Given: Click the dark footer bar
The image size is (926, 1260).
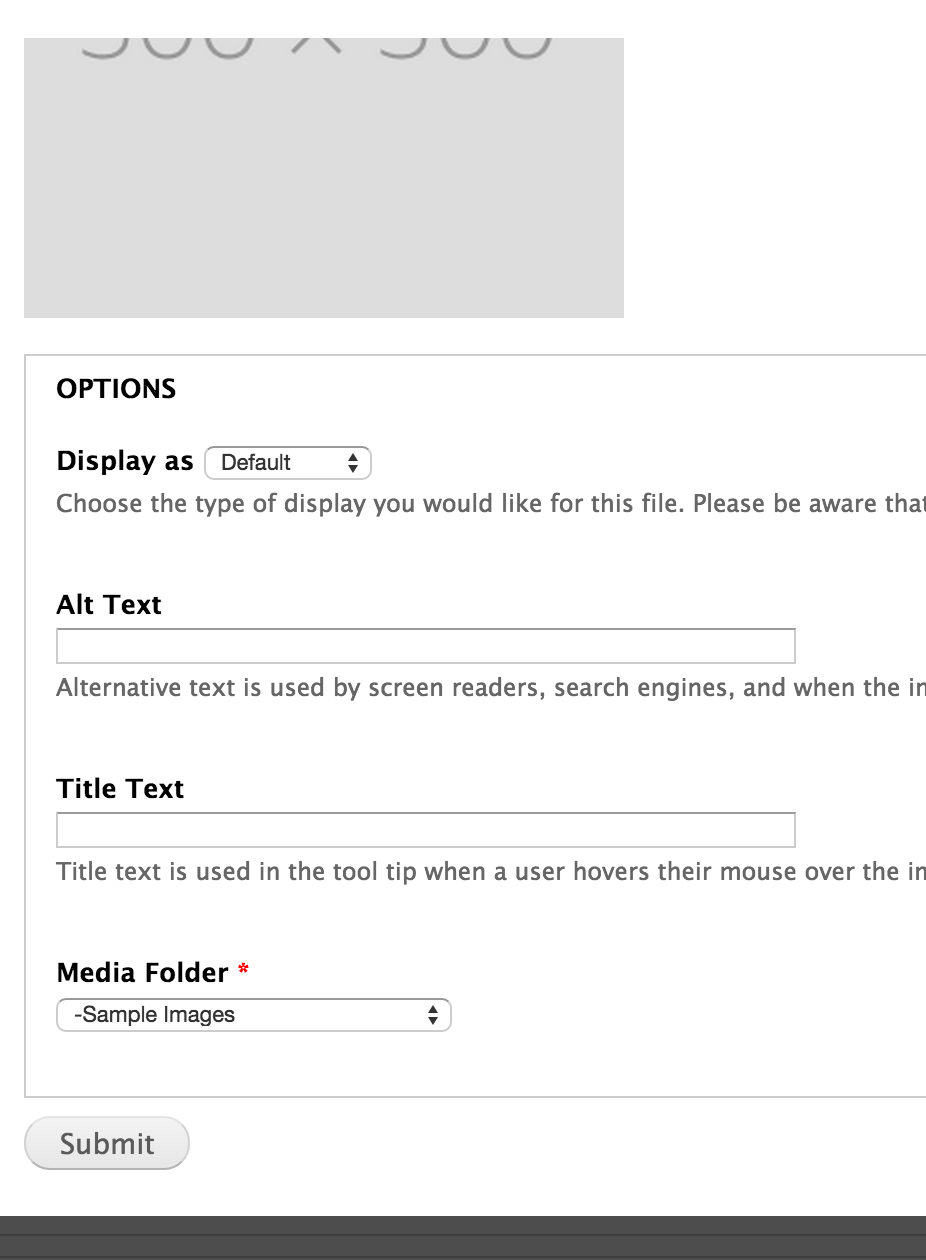Looking at the screenshot, I should tap(463, 1238).
